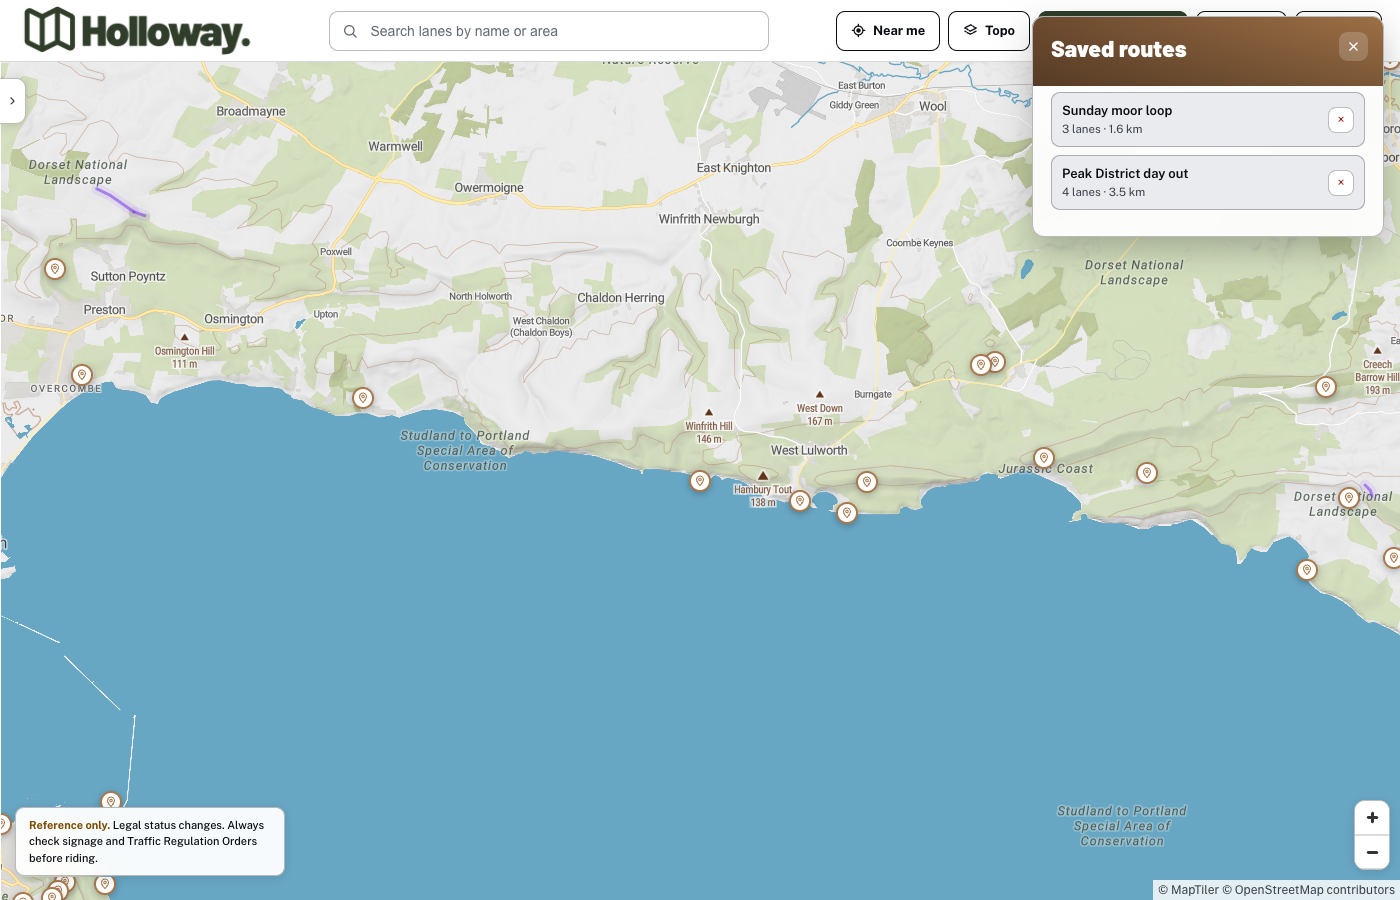Open the Sunday moor loop route
The image size is (1400, 900).
click(1207, 119)
